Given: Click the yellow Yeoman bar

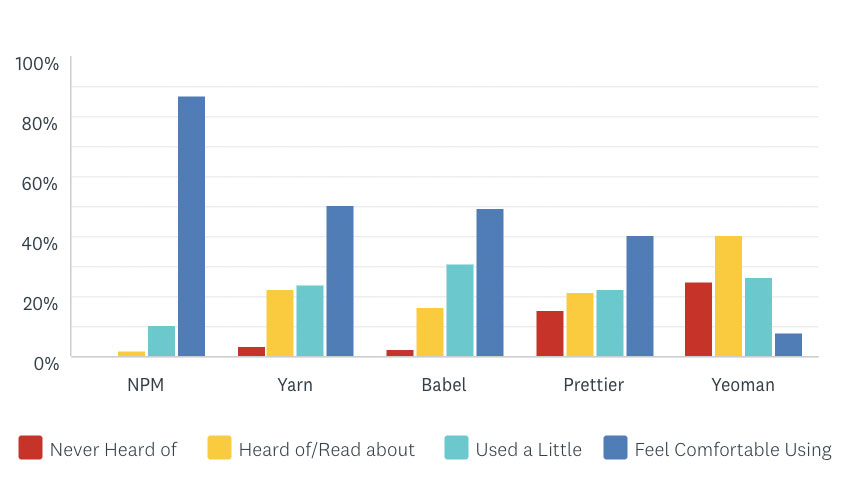Looking at the screenshot, I should tap(729, 296).
